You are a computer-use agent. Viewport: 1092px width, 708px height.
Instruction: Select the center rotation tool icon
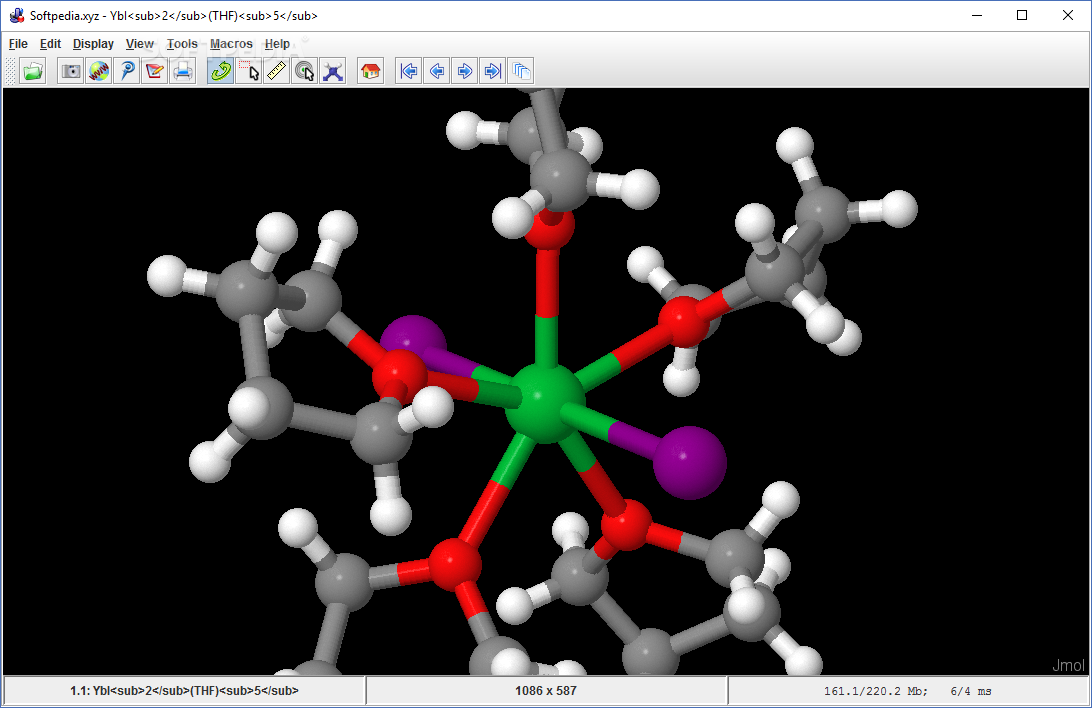(304, 71)
